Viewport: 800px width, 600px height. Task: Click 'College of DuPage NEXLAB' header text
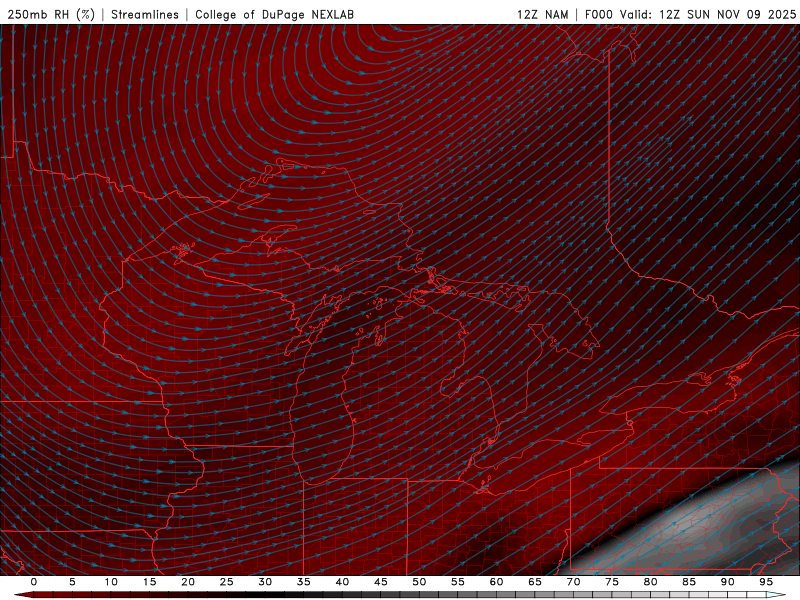point(274,14)
